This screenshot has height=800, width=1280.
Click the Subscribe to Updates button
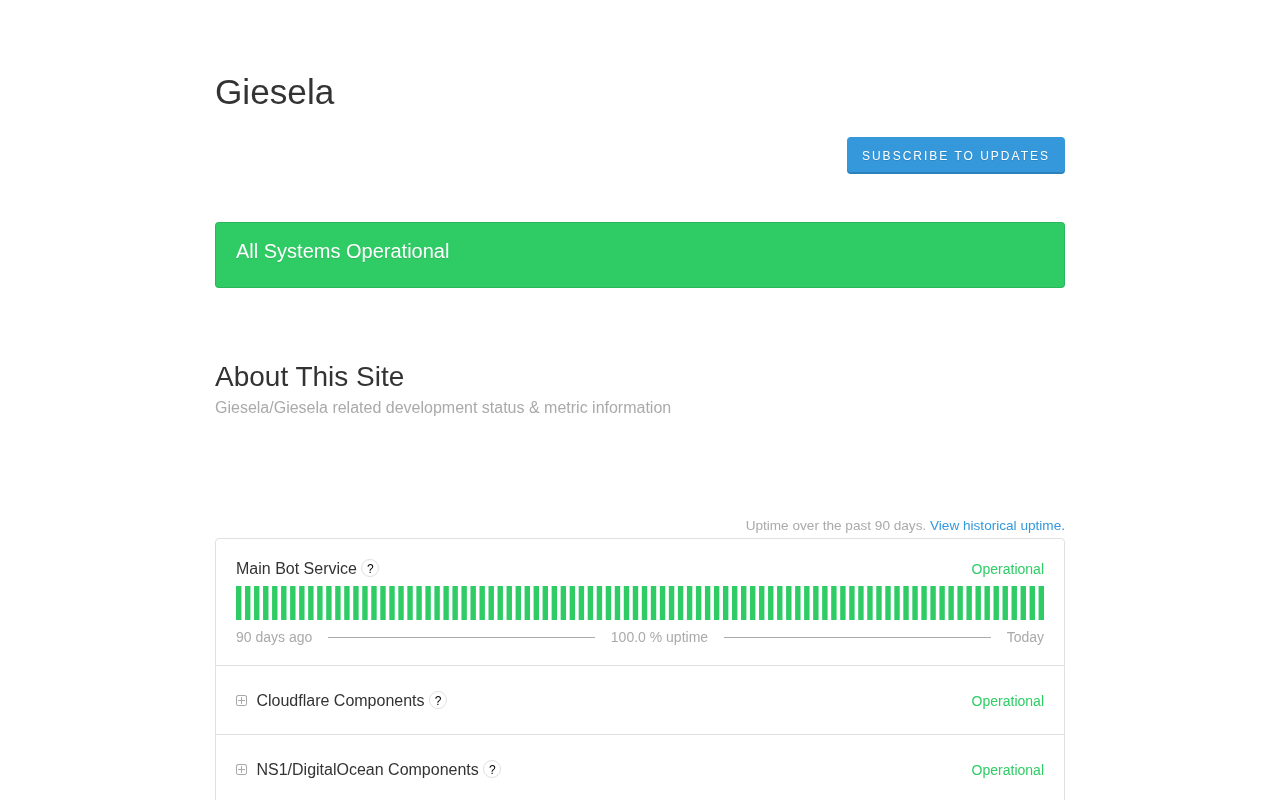point(955,155)
